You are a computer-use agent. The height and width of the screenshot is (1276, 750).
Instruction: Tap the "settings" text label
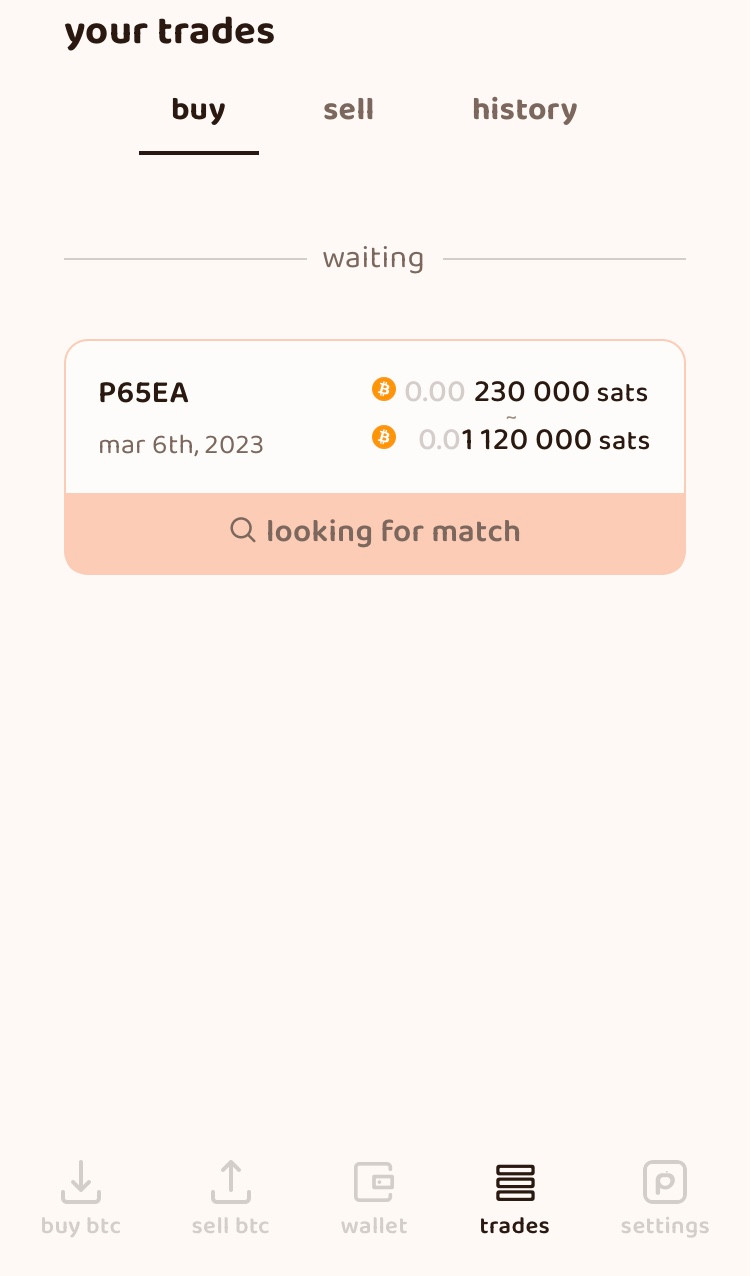coord(665,1226)
